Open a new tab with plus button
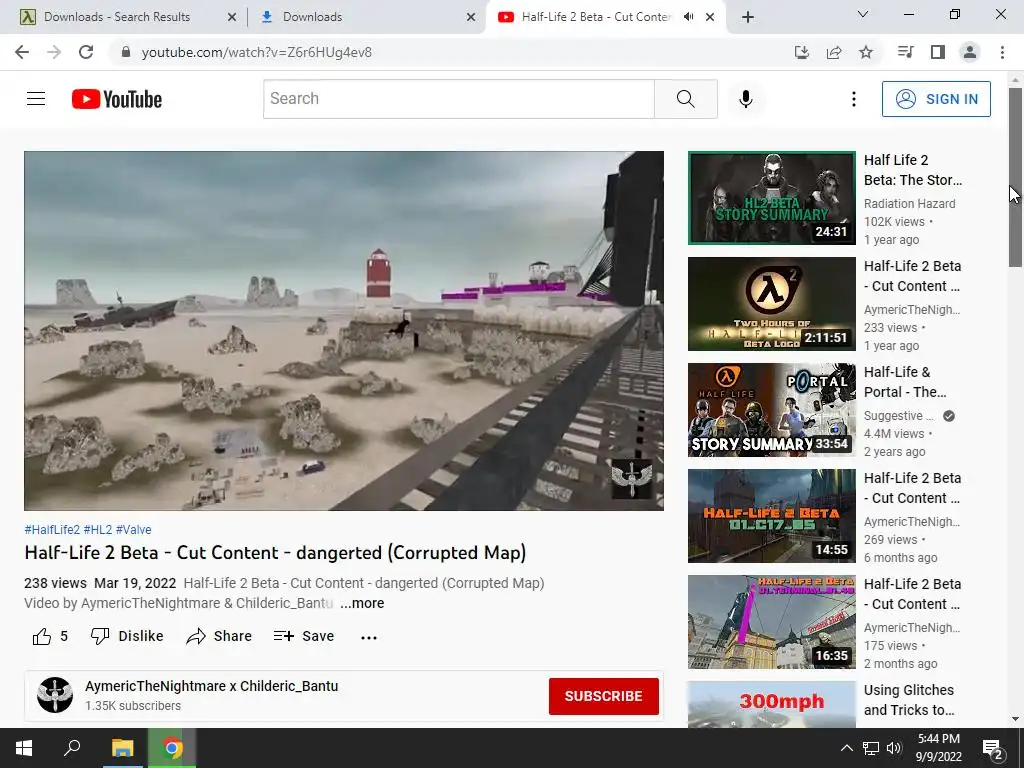The image size is (1024, 768). tap(748, 17)
